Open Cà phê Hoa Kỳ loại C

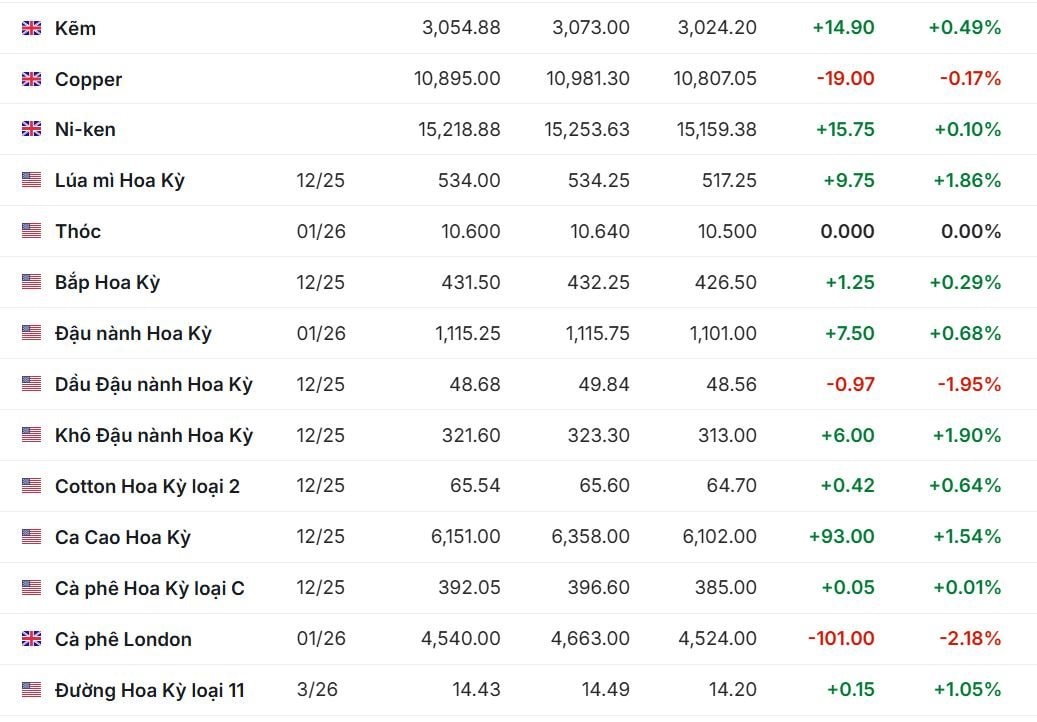click(x=150, y=588)
